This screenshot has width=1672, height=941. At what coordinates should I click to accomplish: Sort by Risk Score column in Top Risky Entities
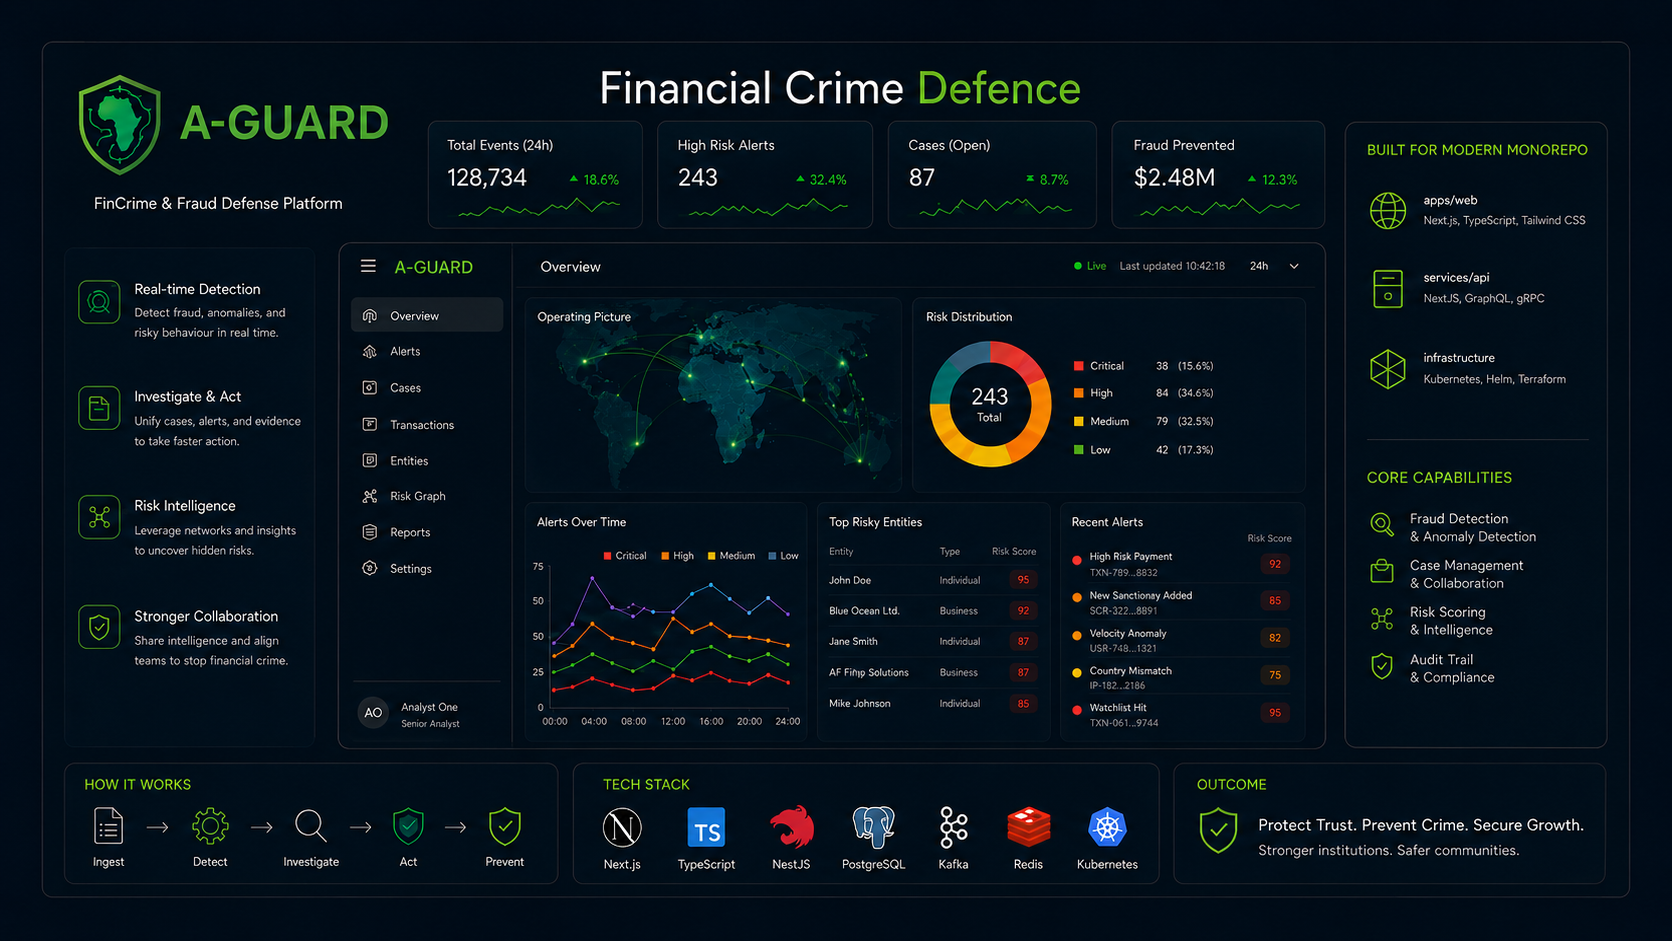coord(1014,551)
